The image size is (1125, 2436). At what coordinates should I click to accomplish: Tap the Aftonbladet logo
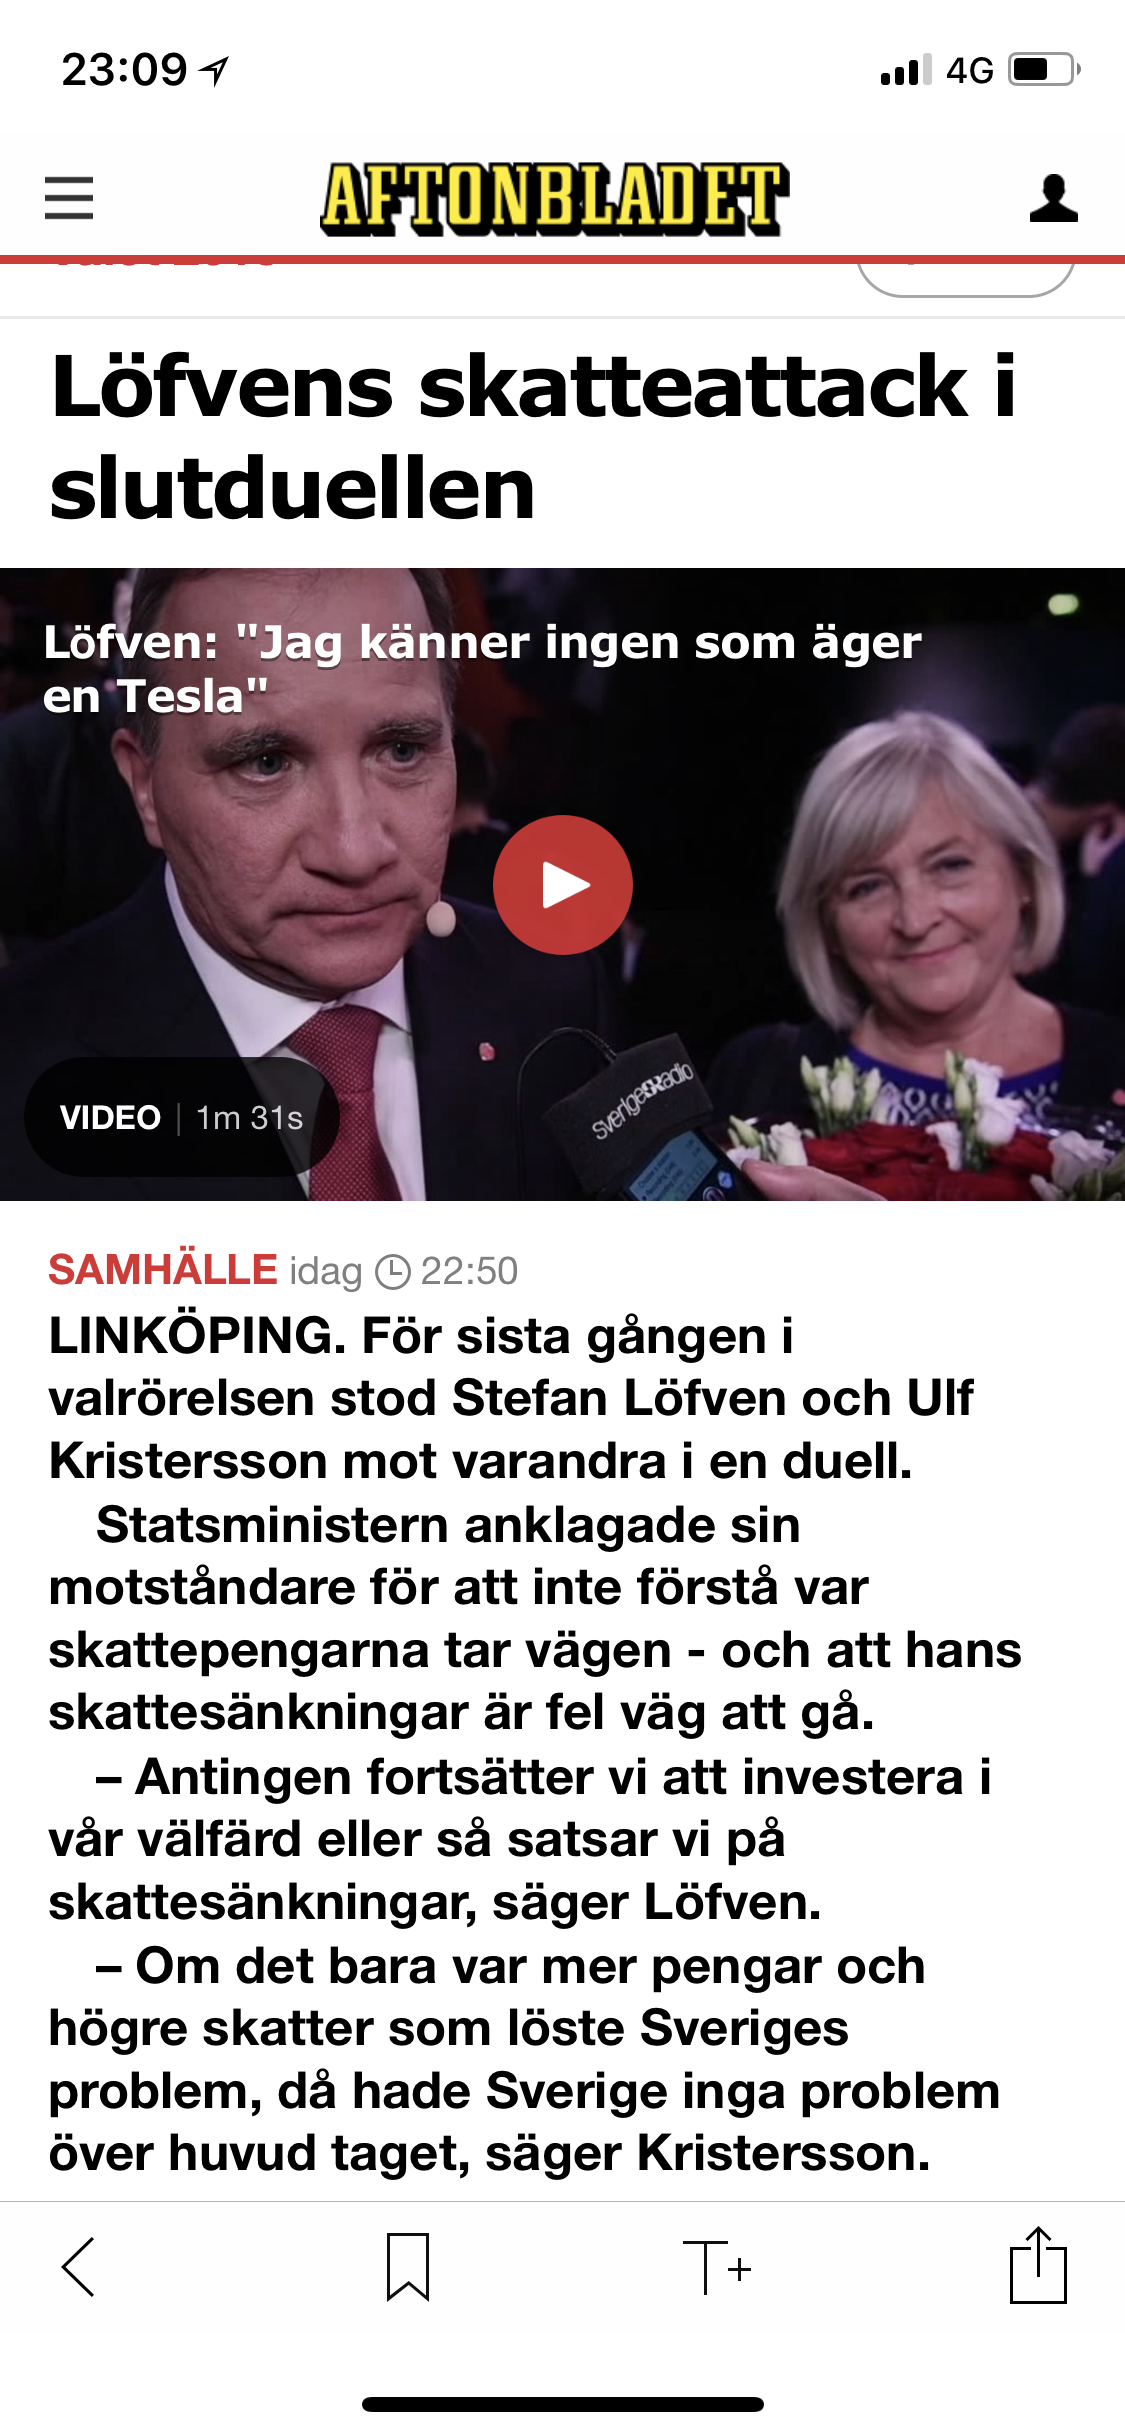[555, 199]
